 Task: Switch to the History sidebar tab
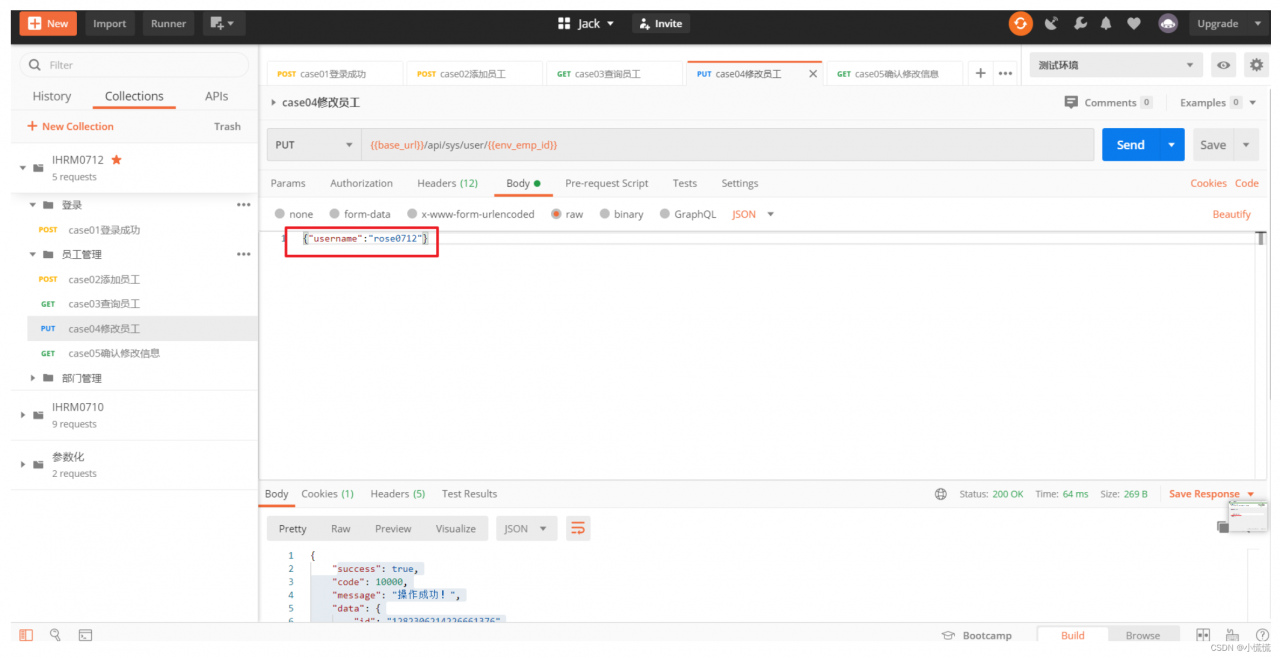tap(52, 97)
